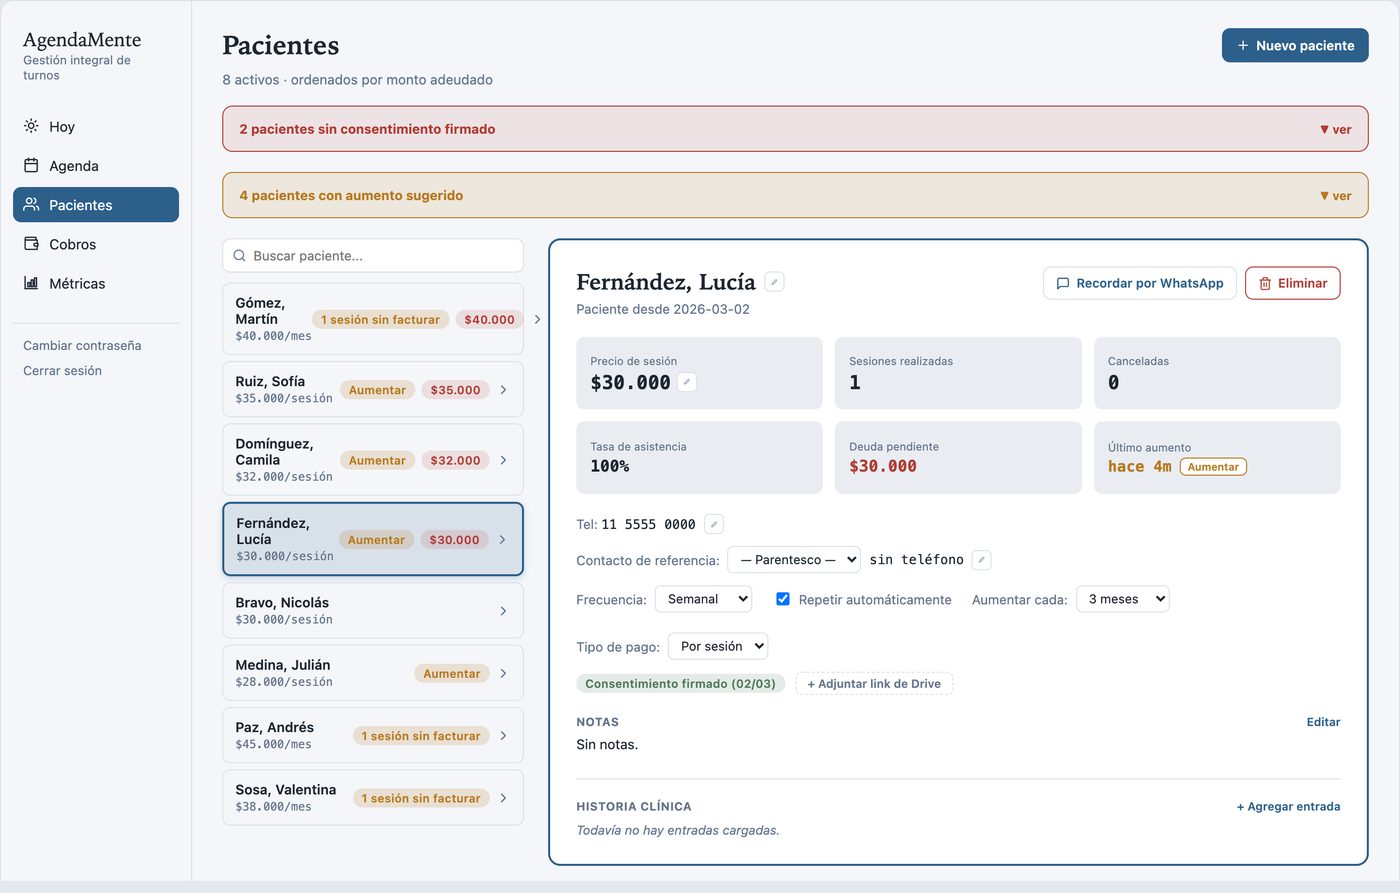
Task: Click Editar for Notas
Action: coord(1323,722)
